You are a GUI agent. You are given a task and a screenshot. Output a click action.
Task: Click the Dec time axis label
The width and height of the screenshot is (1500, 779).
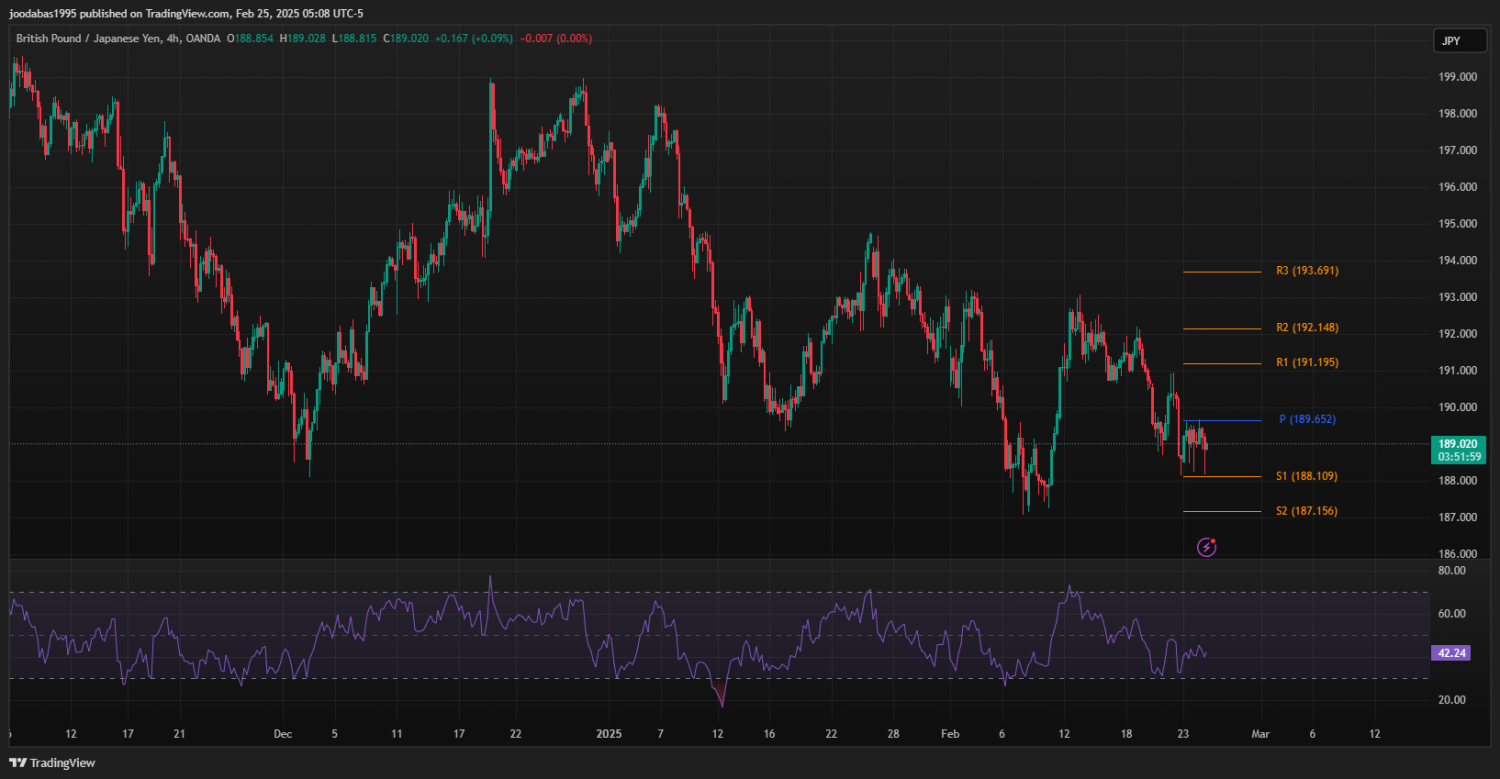click(282, 733)
